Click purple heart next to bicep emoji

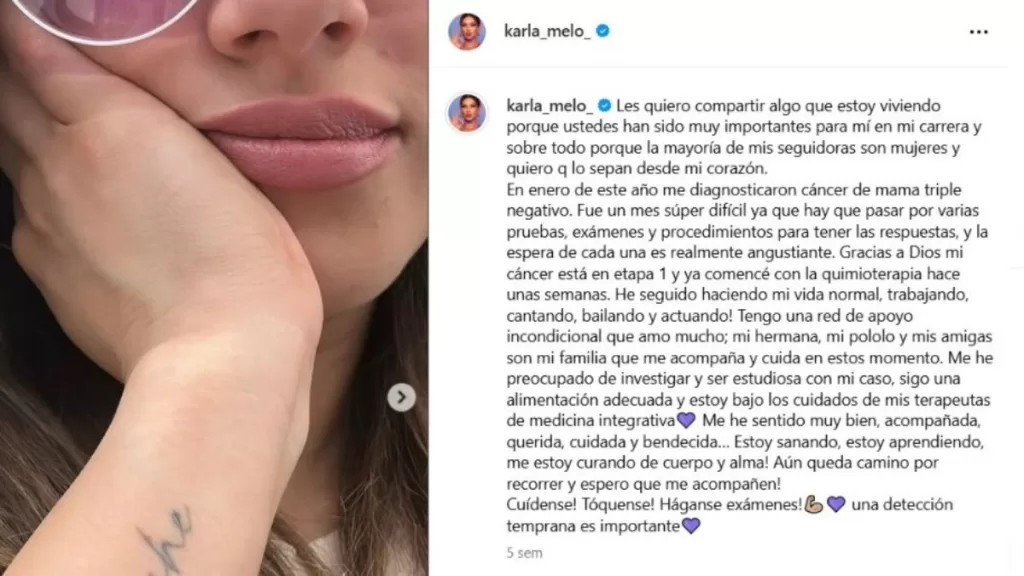(837, 504)
